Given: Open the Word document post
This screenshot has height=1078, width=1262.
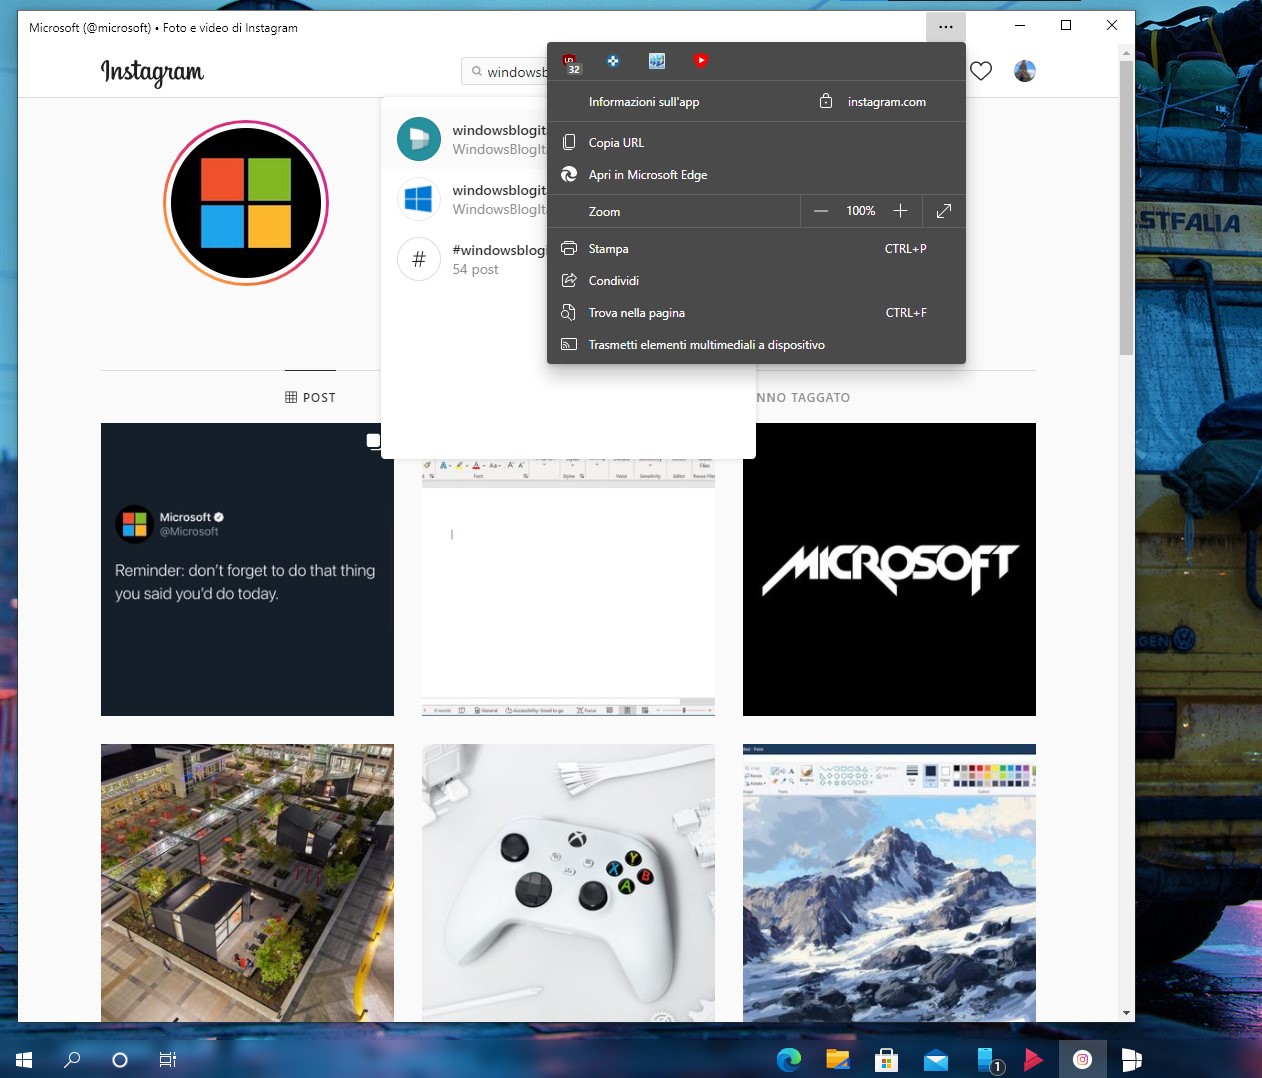Looking at the screenshot, I should pyautogui.click(x=568, y=588).
